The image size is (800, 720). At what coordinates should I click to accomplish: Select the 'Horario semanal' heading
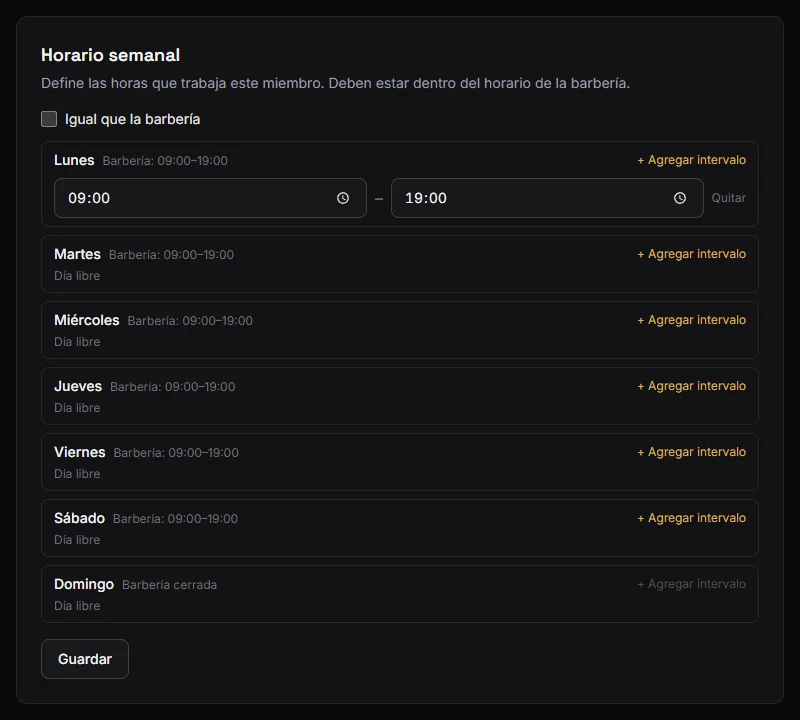point(110,55)
